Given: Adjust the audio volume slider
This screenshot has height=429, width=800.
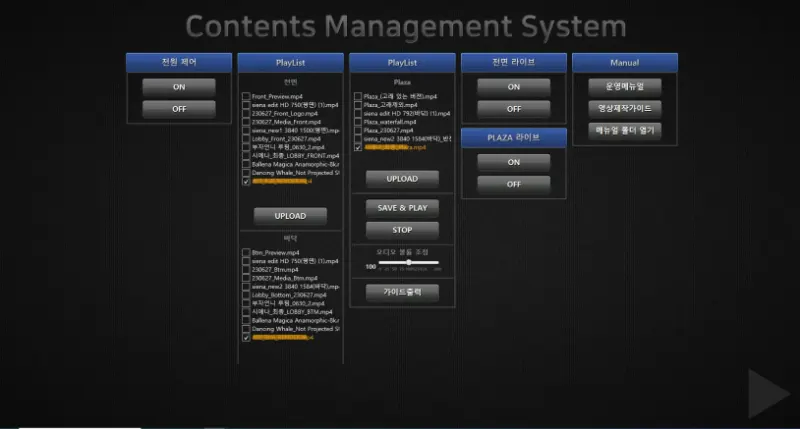Looking at the screenshot, I should (x=409, y=263).
